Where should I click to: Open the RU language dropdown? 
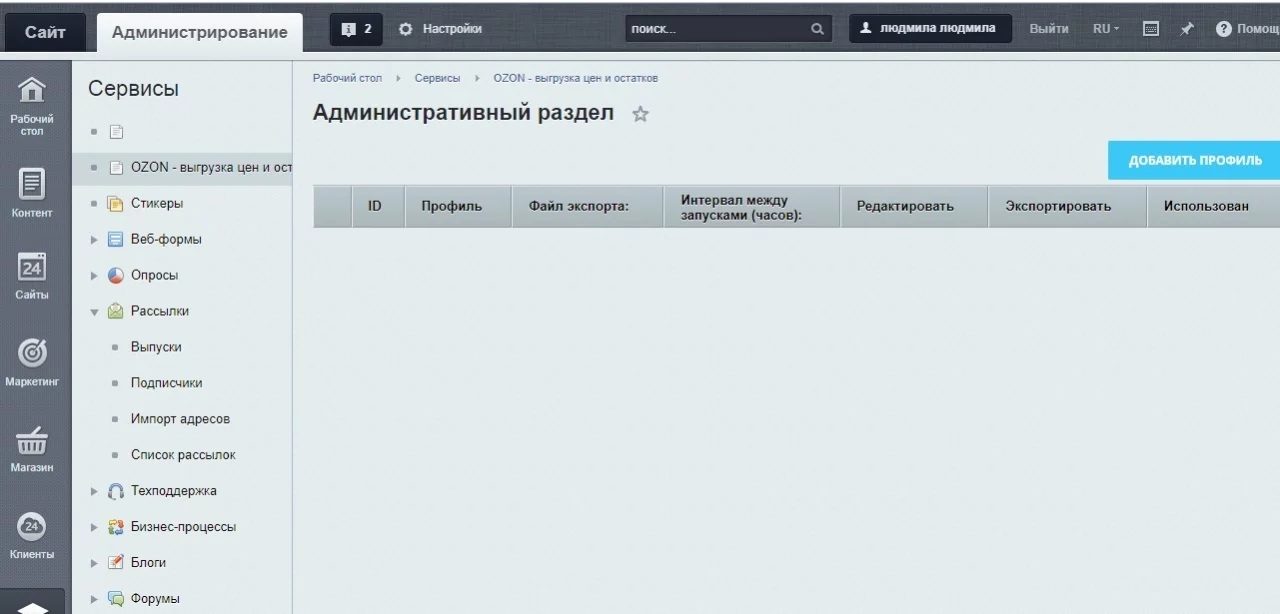(x=1106, y=29)
